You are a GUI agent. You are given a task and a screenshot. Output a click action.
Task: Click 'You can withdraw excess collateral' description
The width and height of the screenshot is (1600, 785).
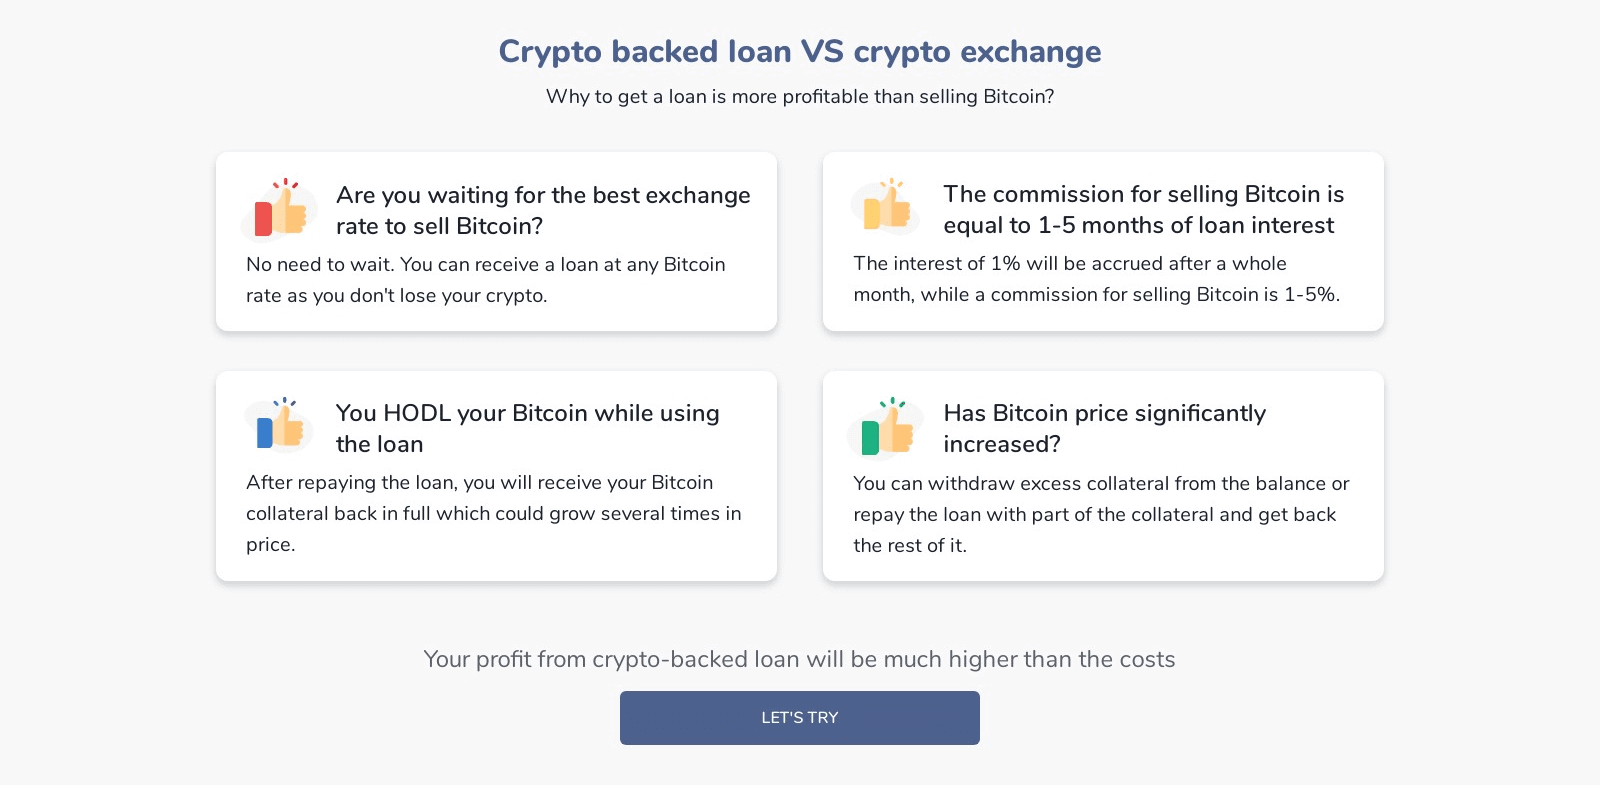click(x=1101, y=514)
